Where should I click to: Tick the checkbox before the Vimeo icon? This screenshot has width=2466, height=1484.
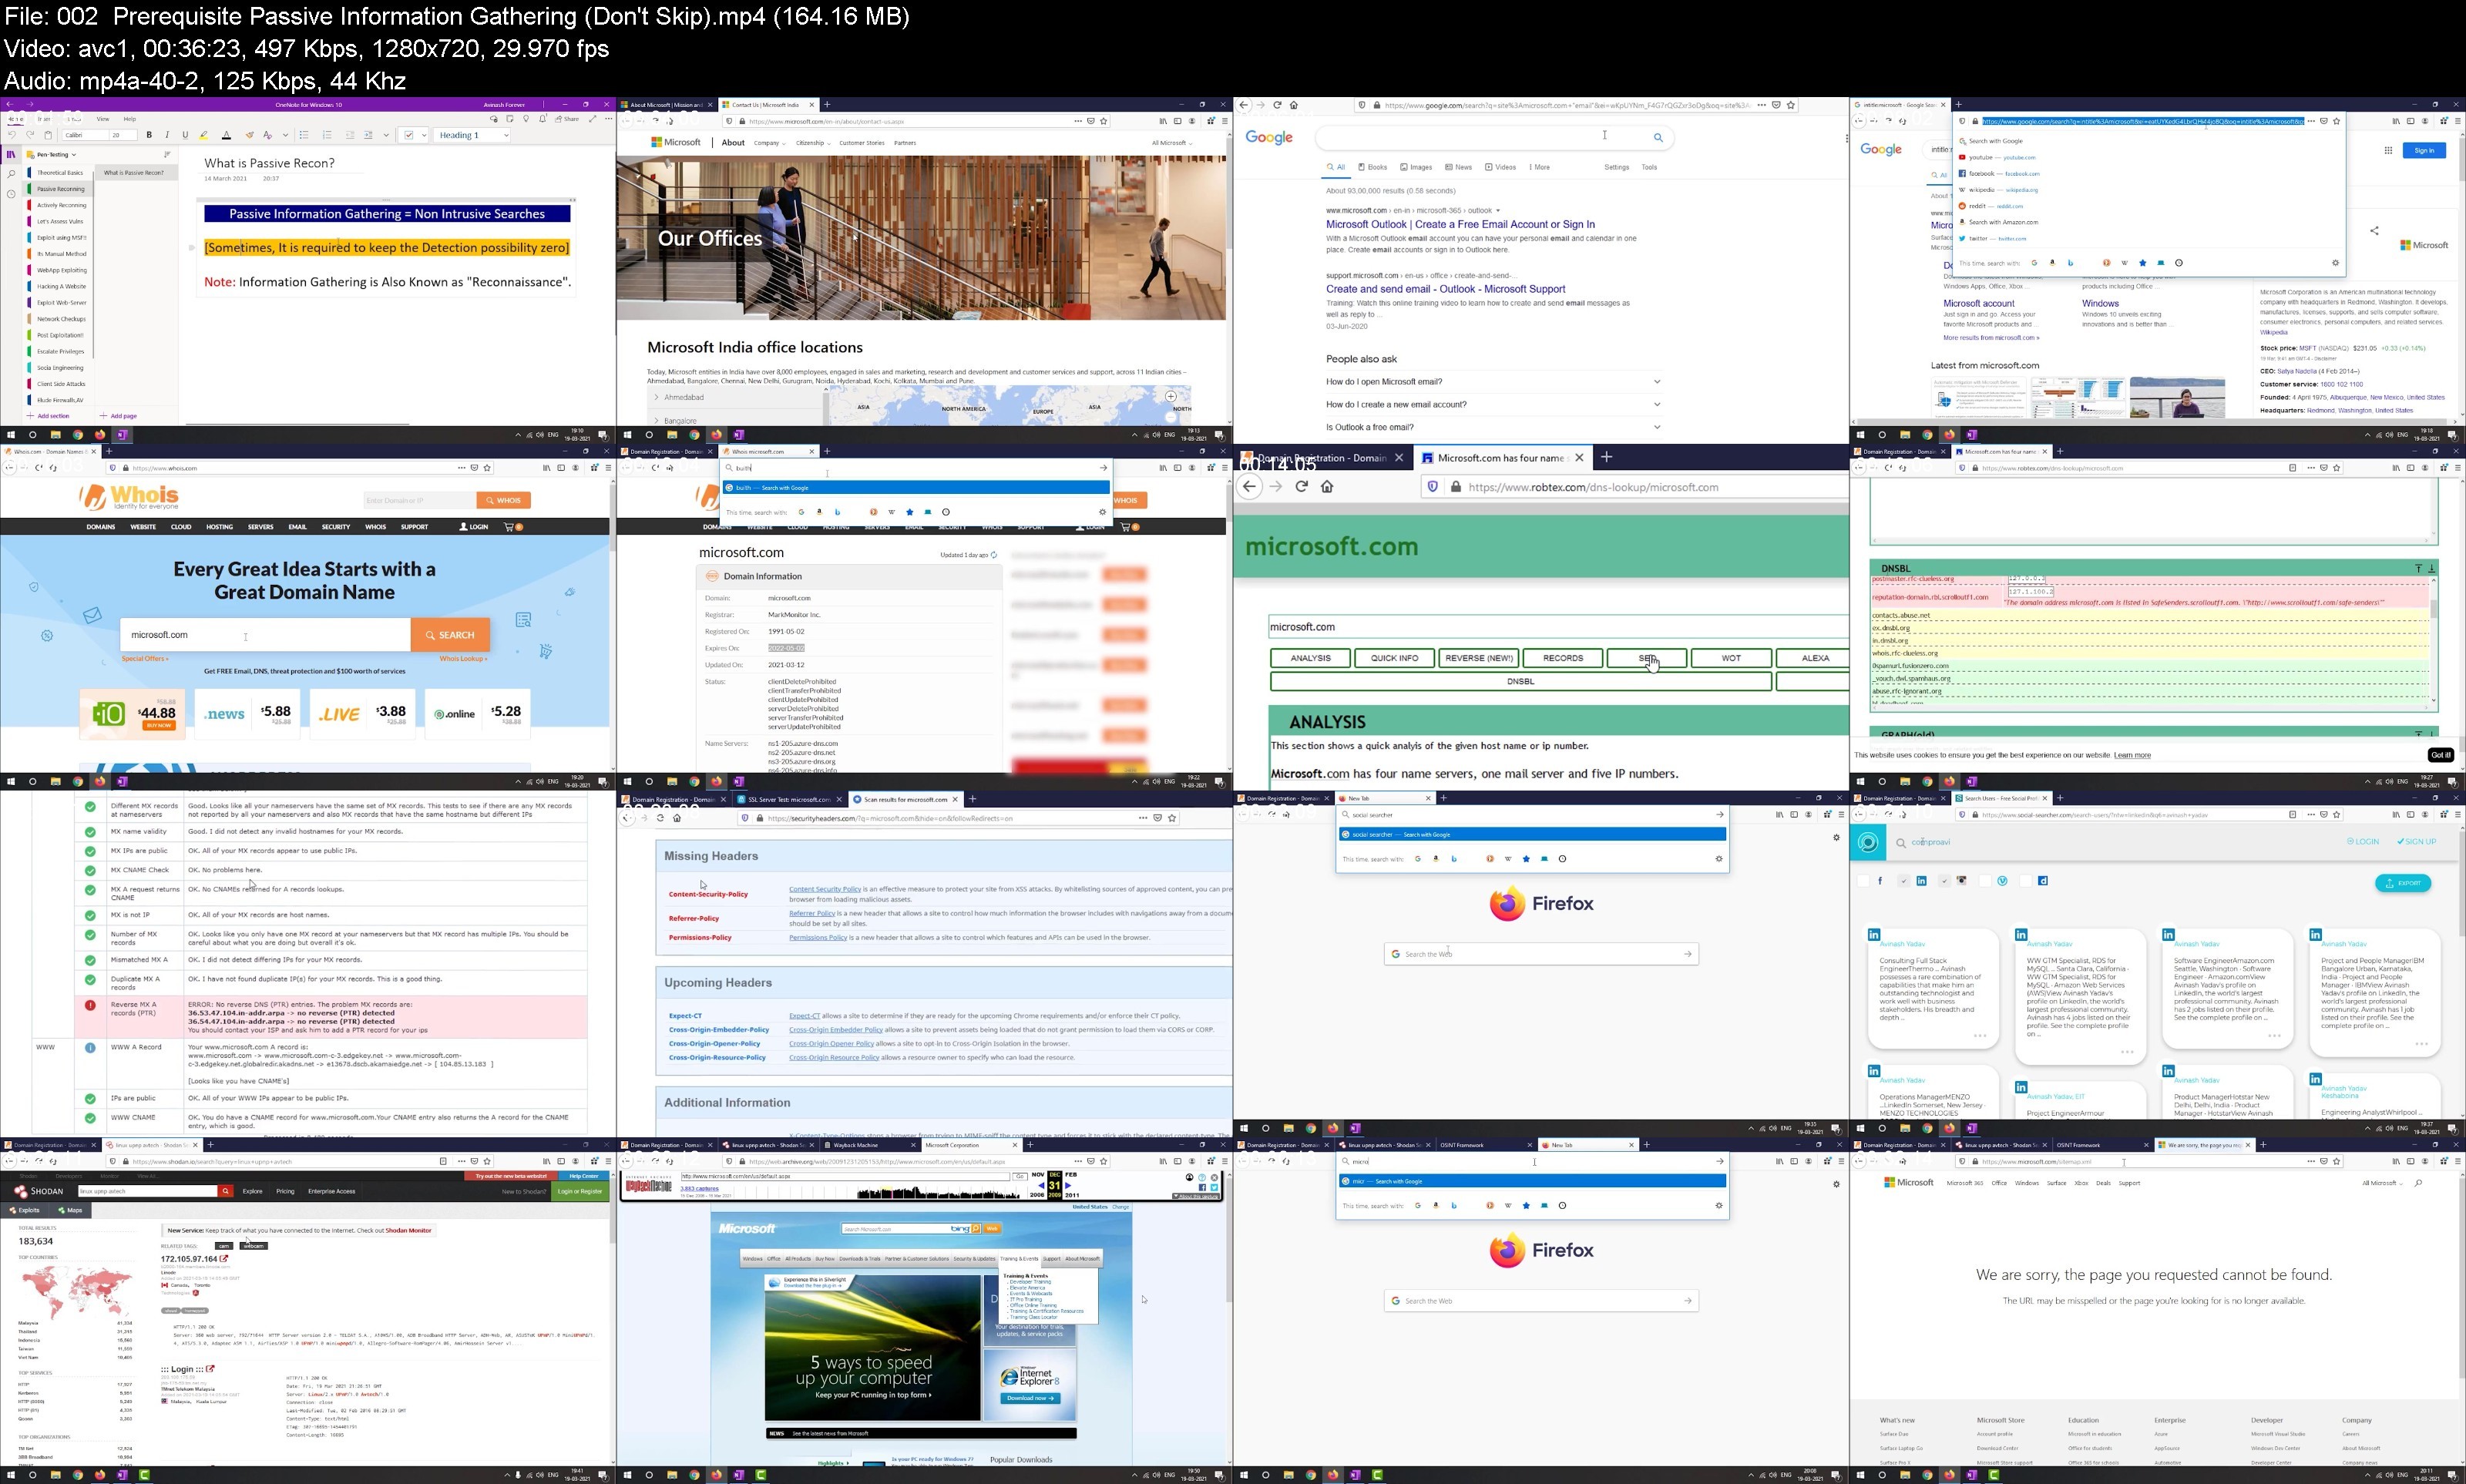pos(1985,881)
